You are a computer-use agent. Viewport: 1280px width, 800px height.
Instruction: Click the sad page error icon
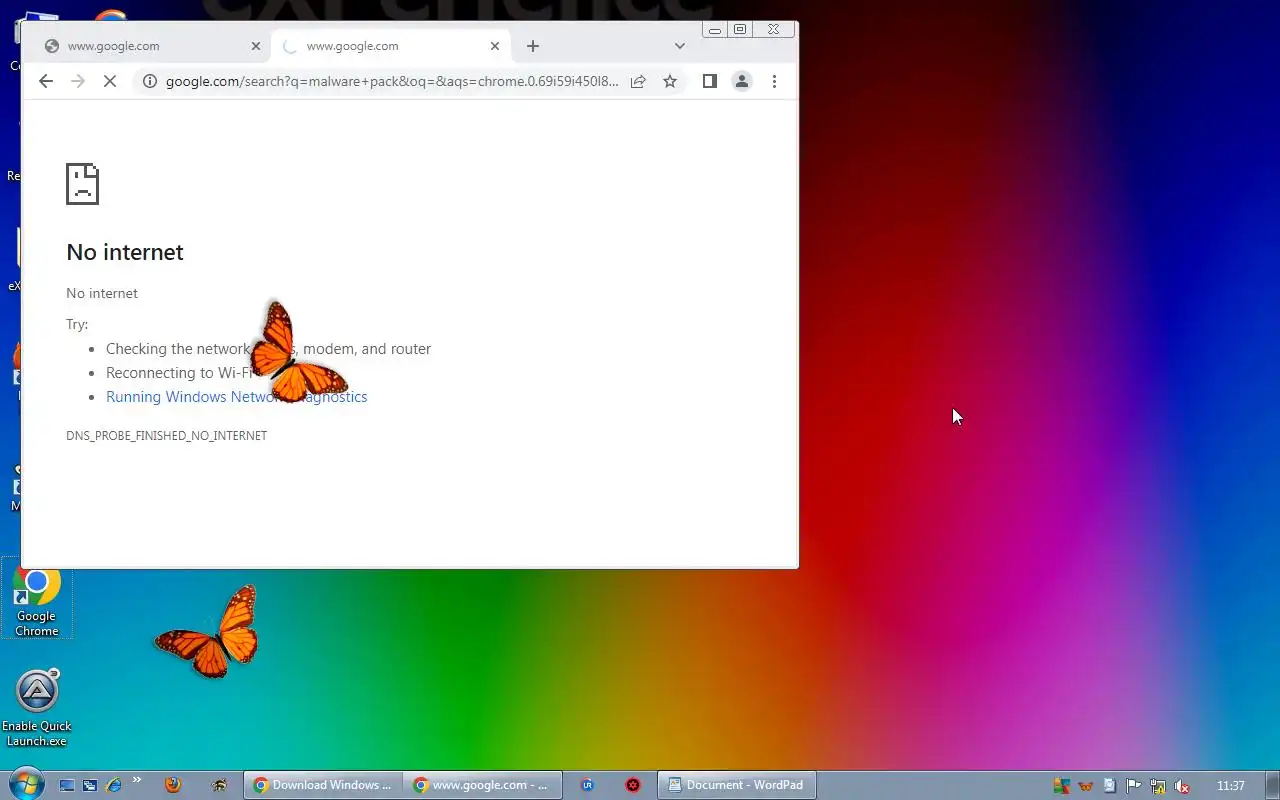(82, 184)
